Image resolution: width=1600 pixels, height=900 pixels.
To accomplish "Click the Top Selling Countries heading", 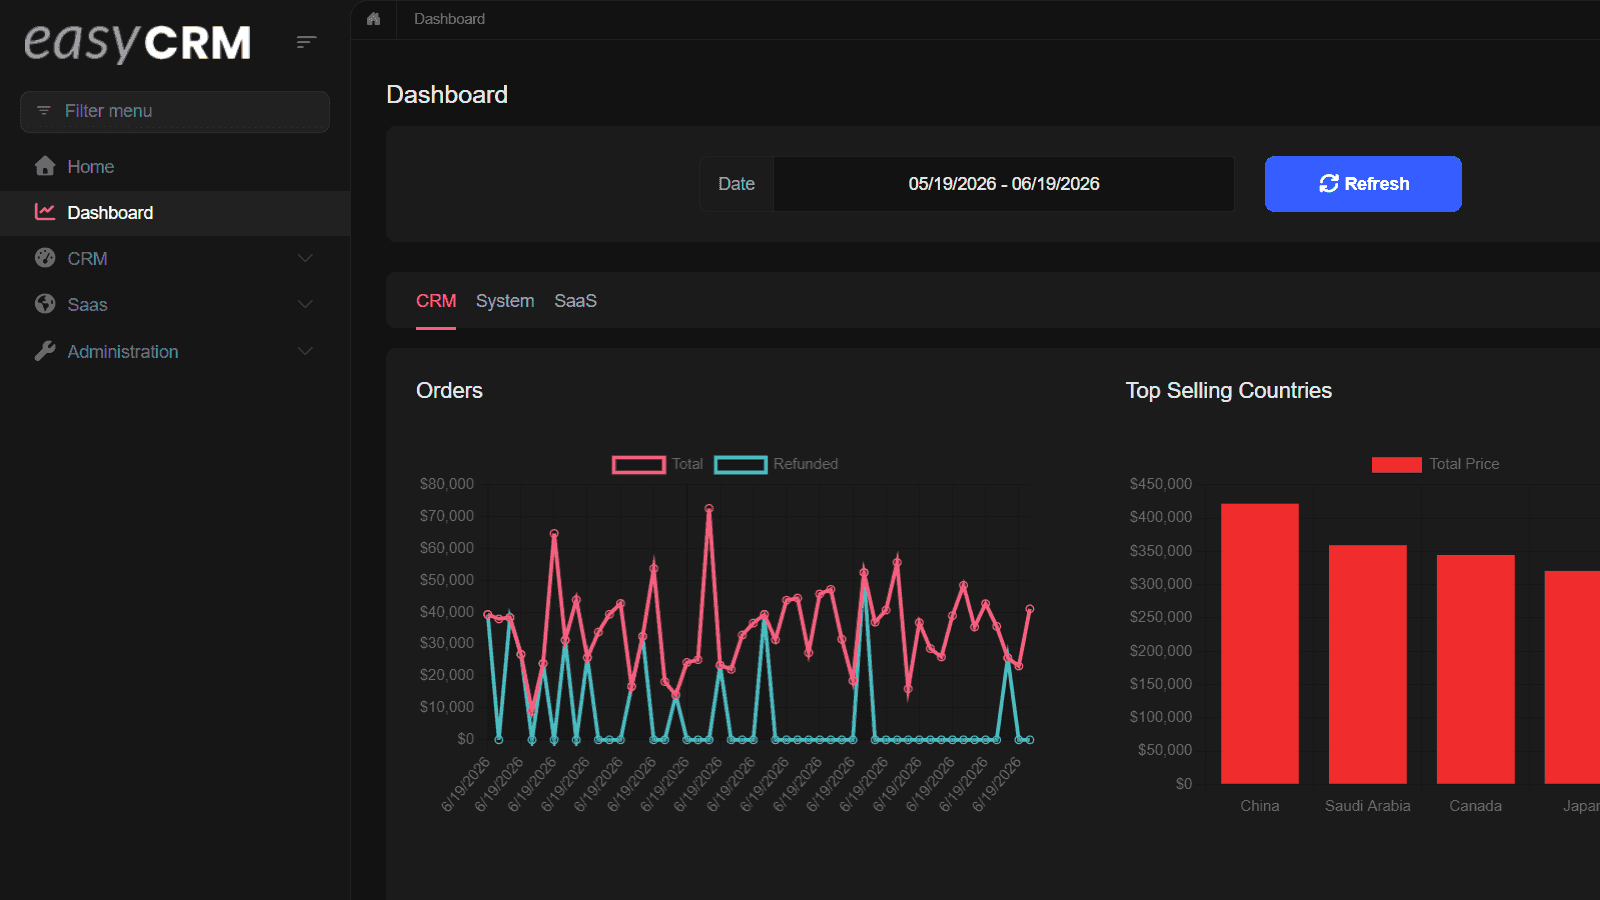I will pyautogui.click(x=1229, y=391).
